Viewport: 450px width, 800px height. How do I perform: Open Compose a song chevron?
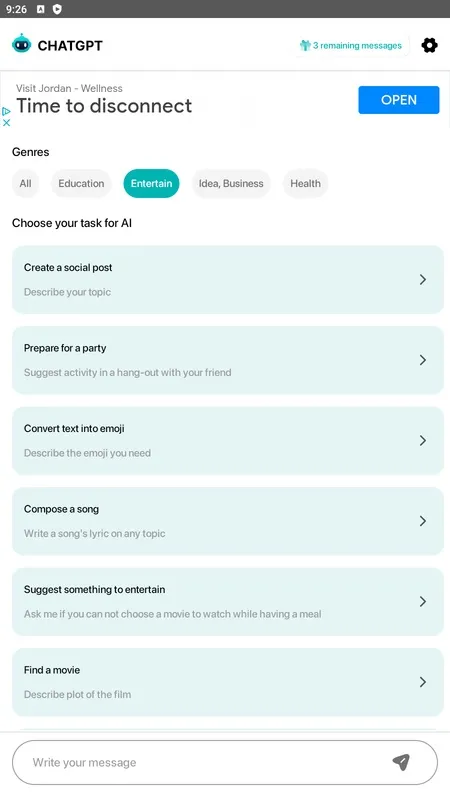click(422, 521)
